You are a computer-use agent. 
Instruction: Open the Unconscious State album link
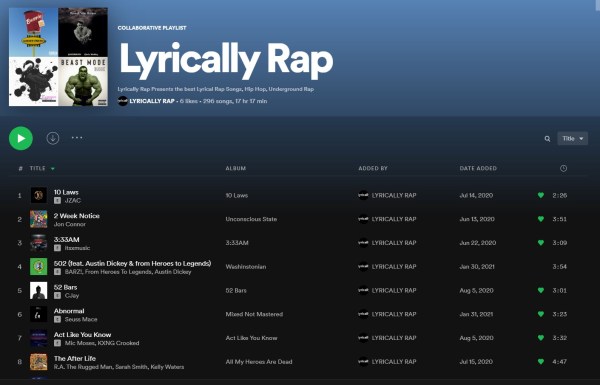click(x=251, y=219)
